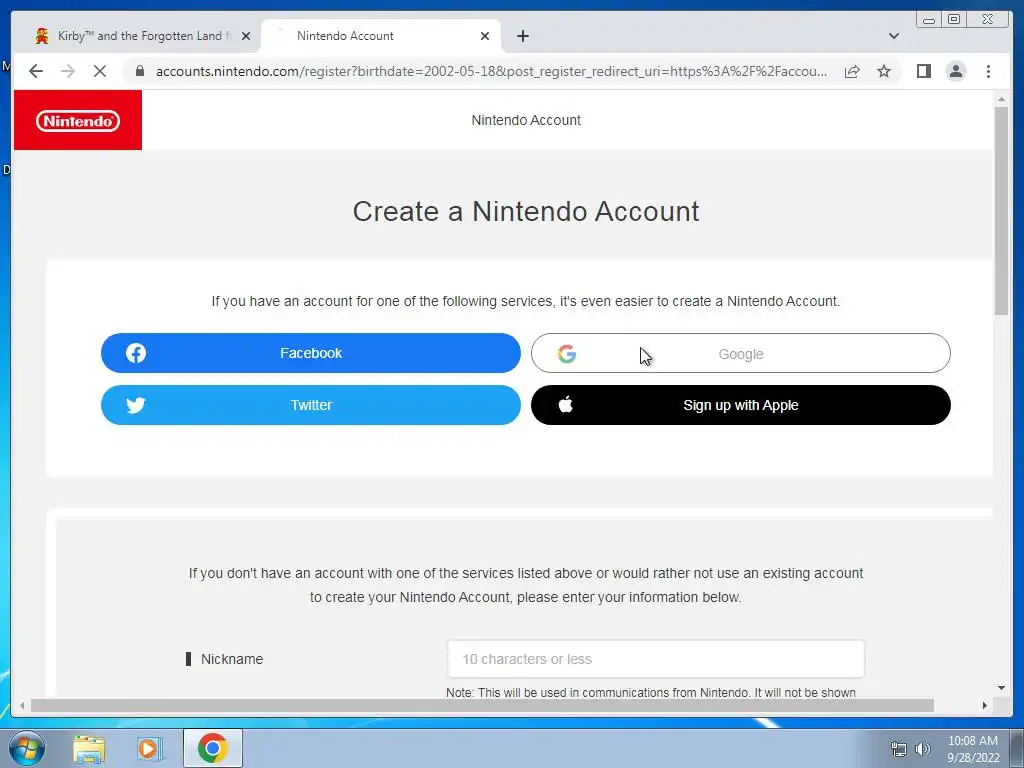
Task: Restore down the Chrome window
Action: 954,20
